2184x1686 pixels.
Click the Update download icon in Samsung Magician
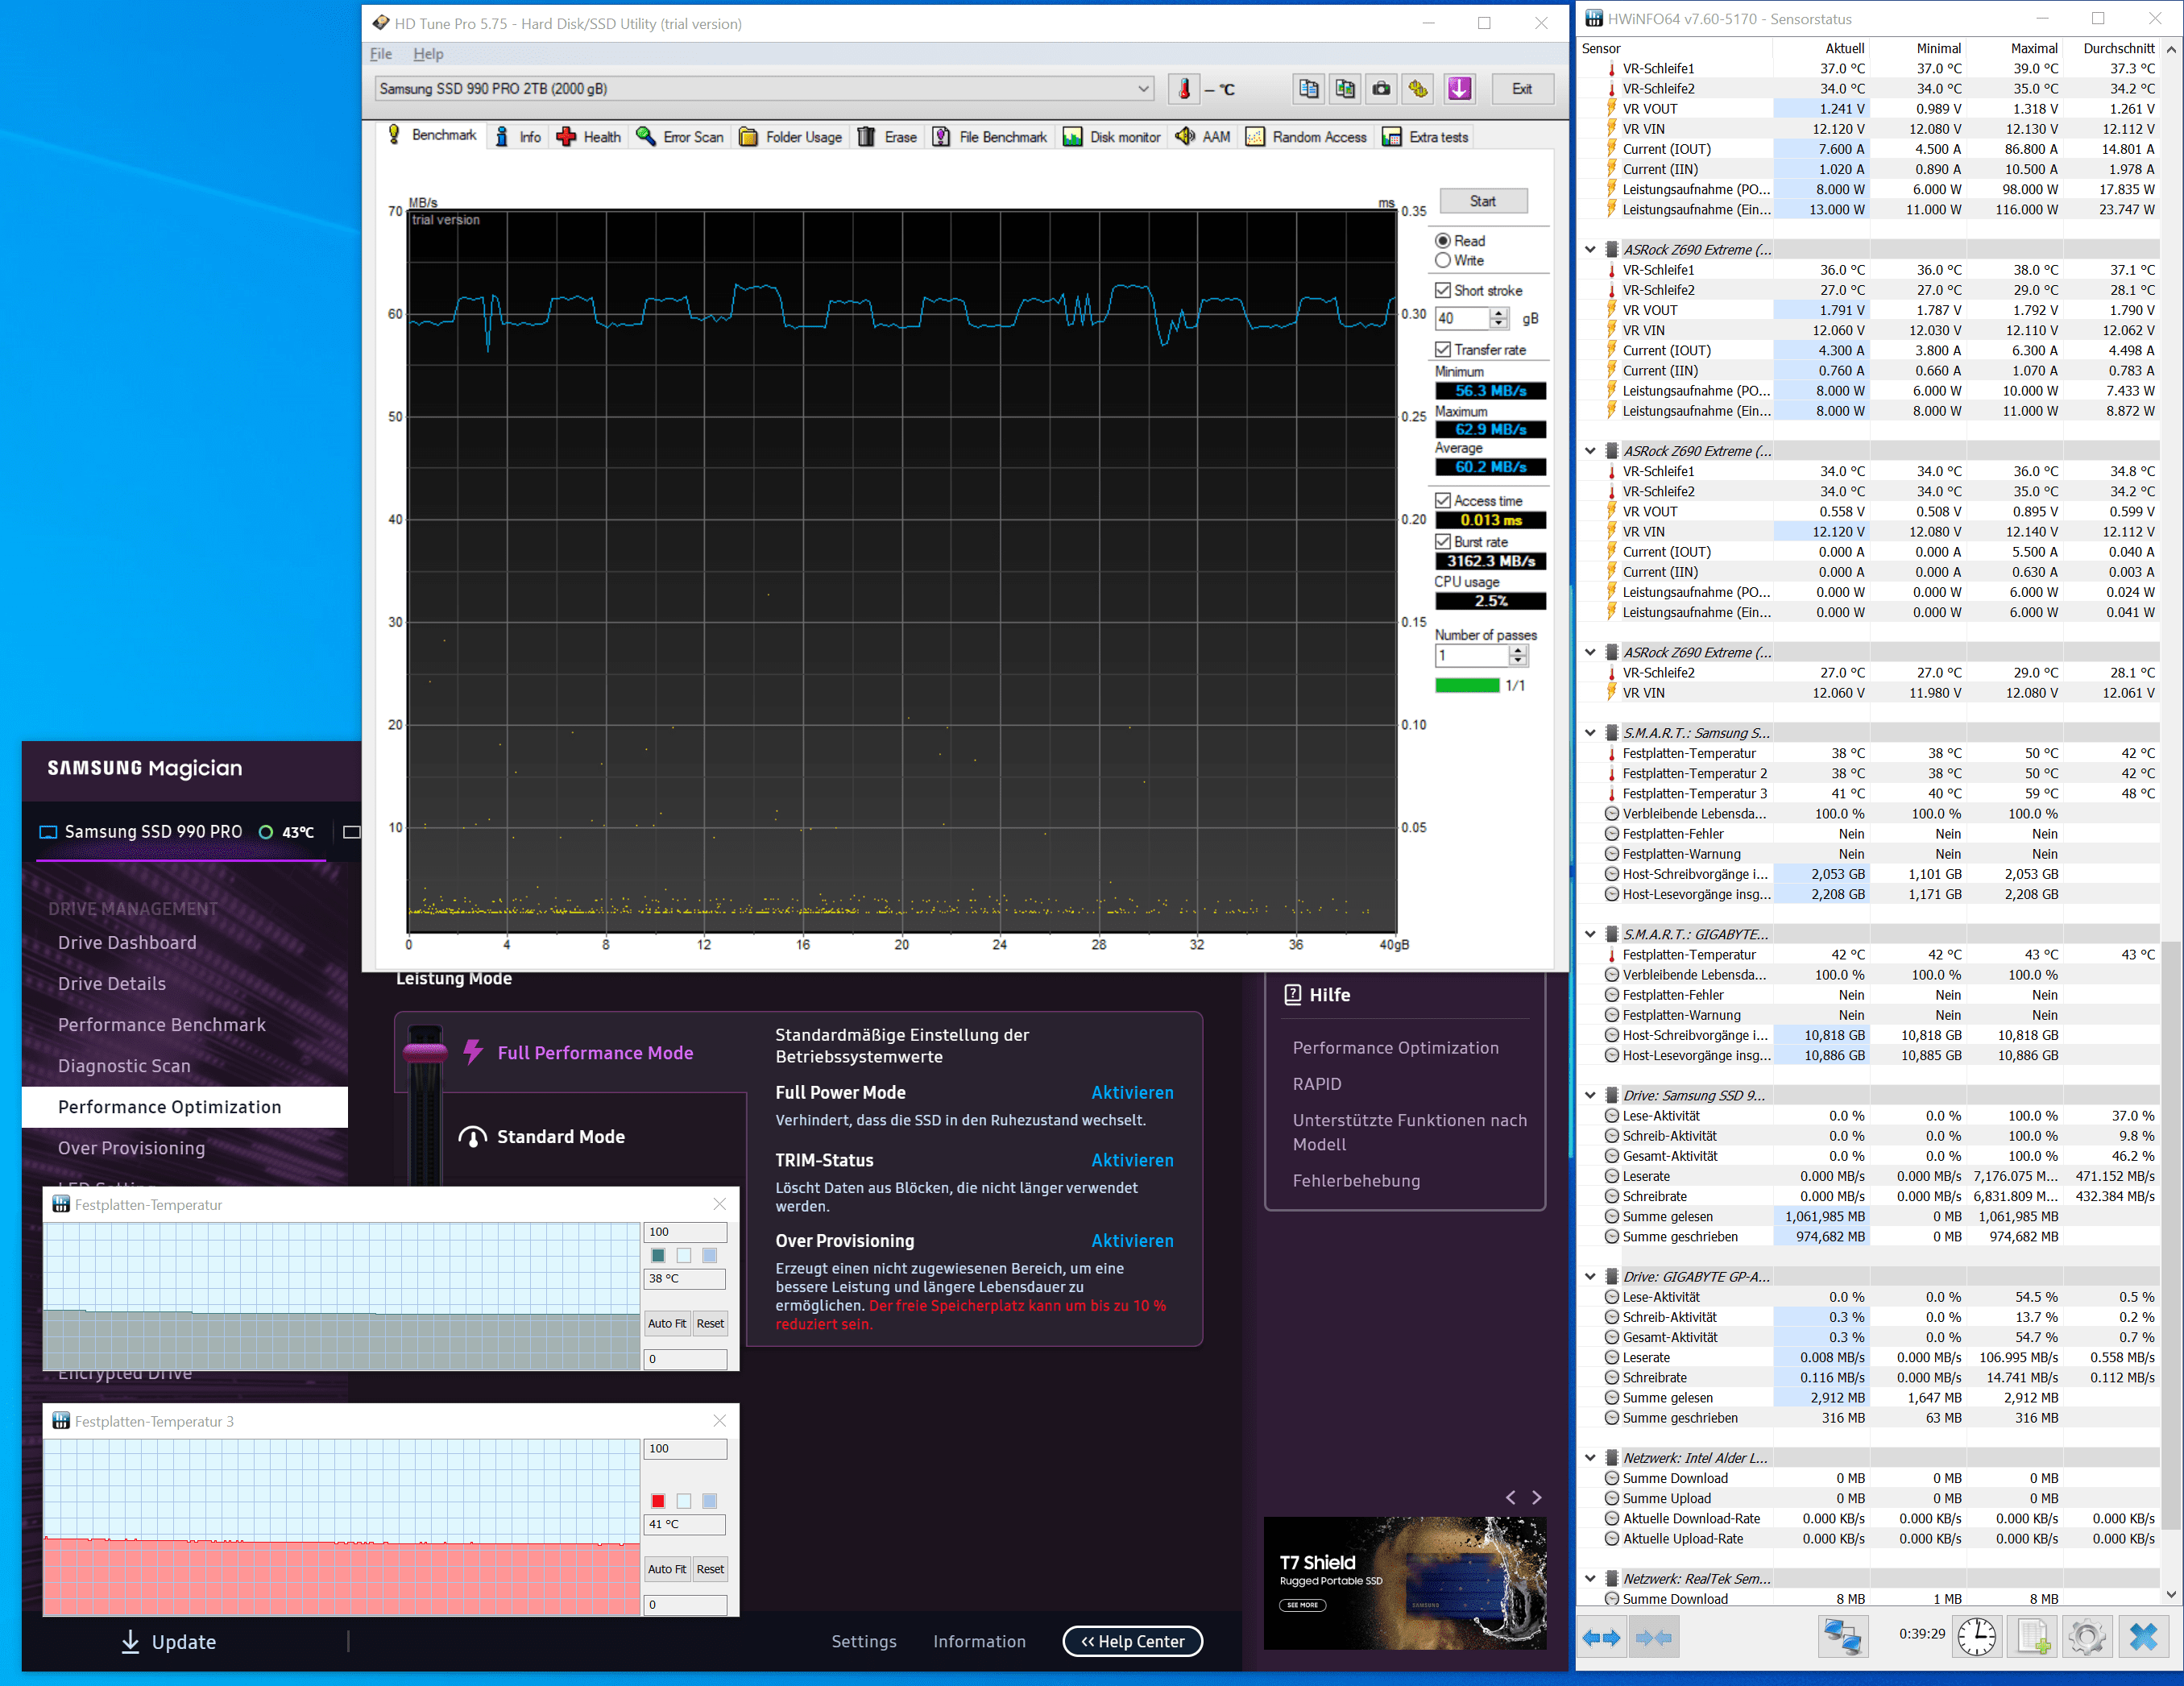[x=130, y=1642]
